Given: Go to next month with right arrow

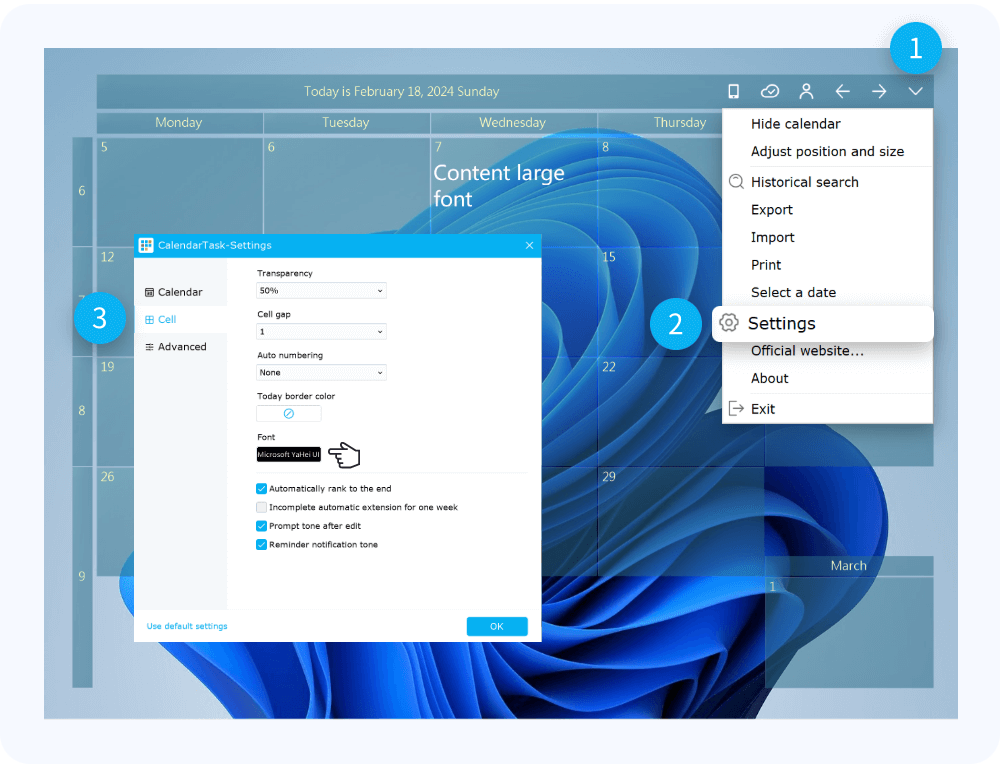Looking at the screenshot, I should (879, 91).
